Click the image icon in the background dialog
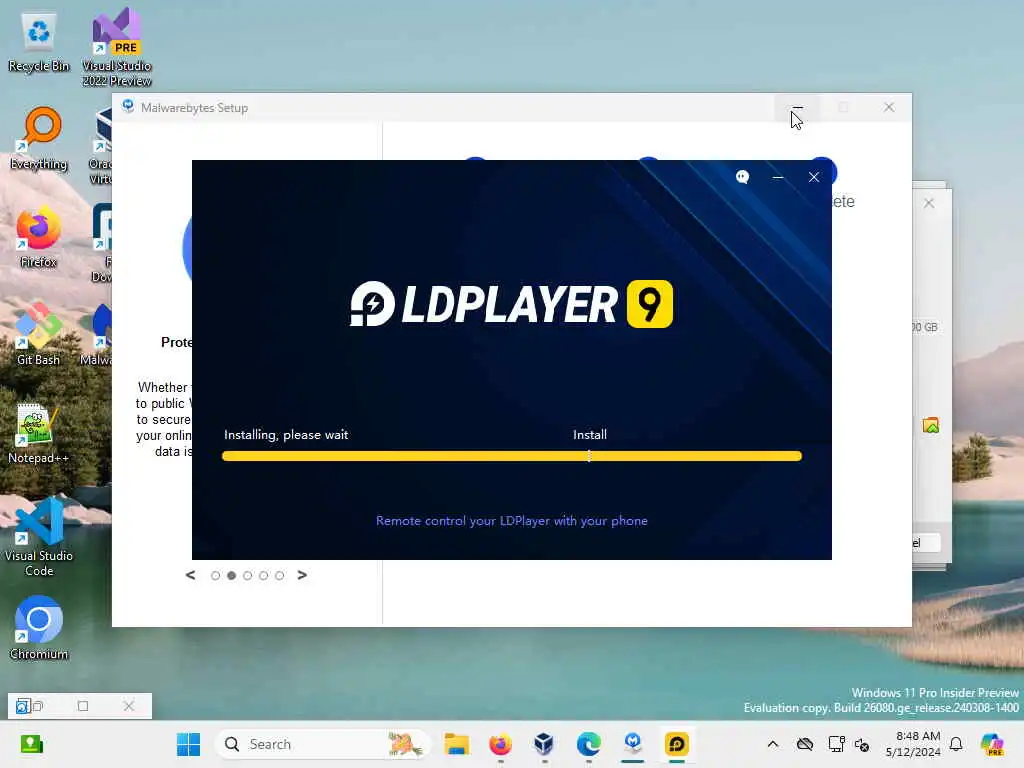 [931, 426]
